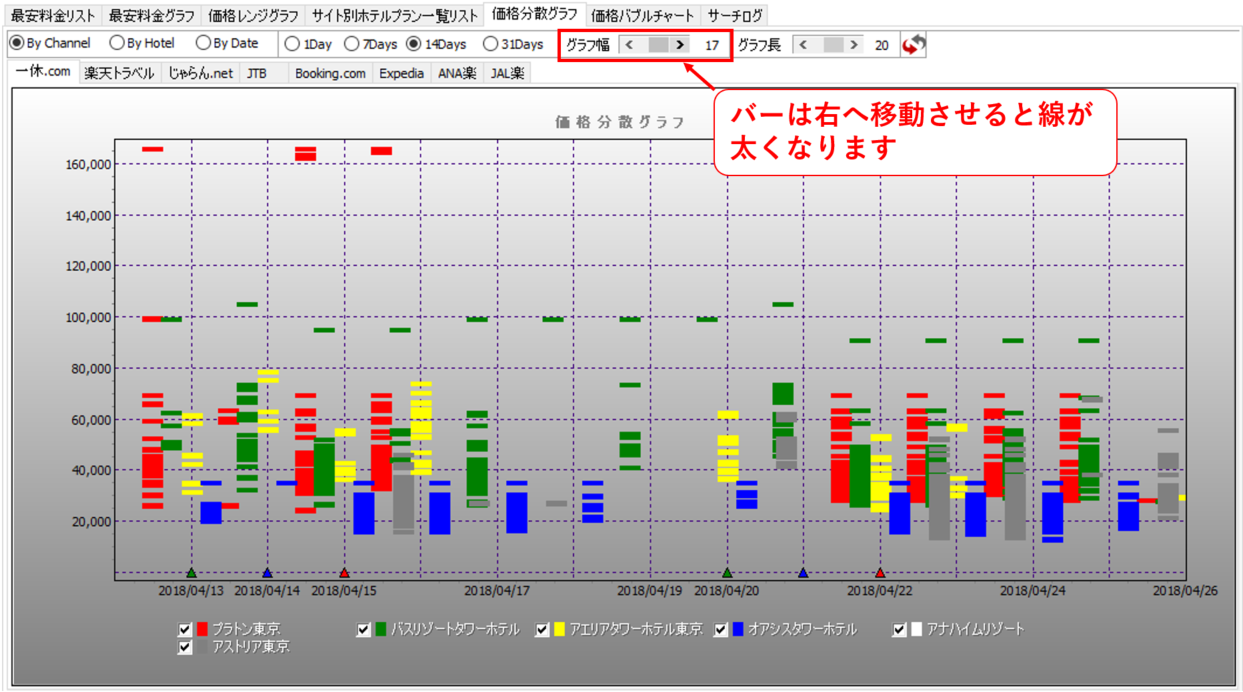1243x692 pixels.
Task: Go to the 最安料金リスト tab
Action: pos(53,15)
